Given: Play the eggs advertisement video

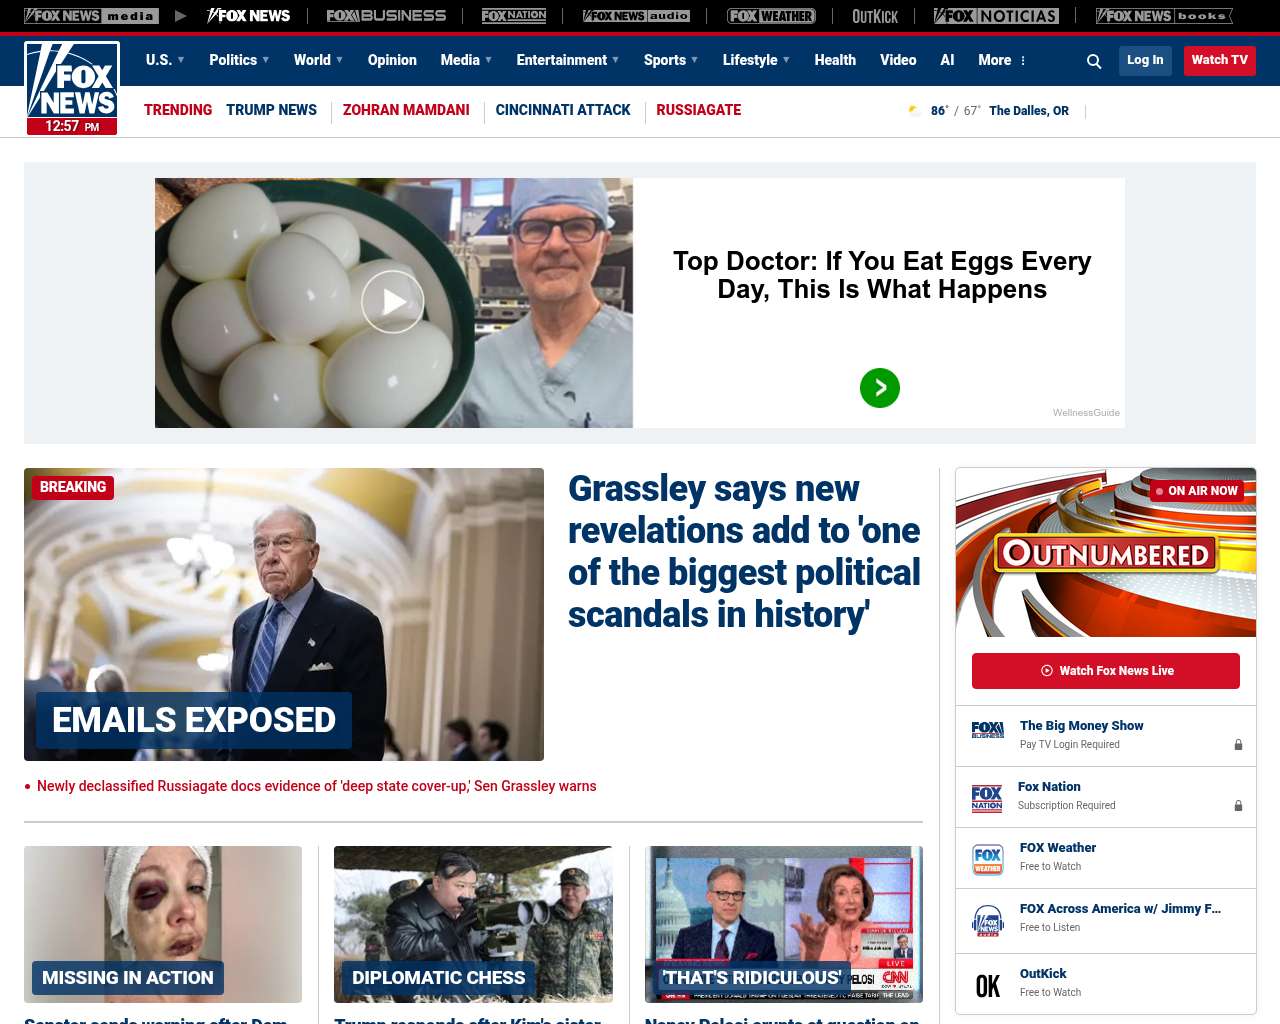Looking at the screenshot, I should click(x=393, y=302).
